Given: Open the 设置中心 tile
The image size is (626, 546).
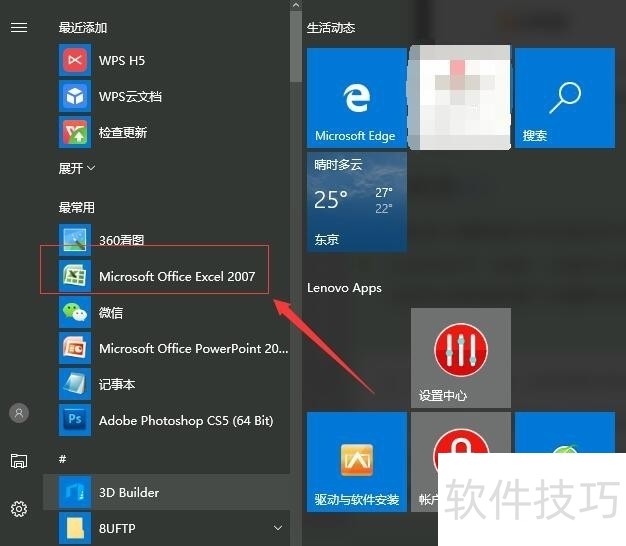Looking at the screenshot, I should click(x=461, y=358).
